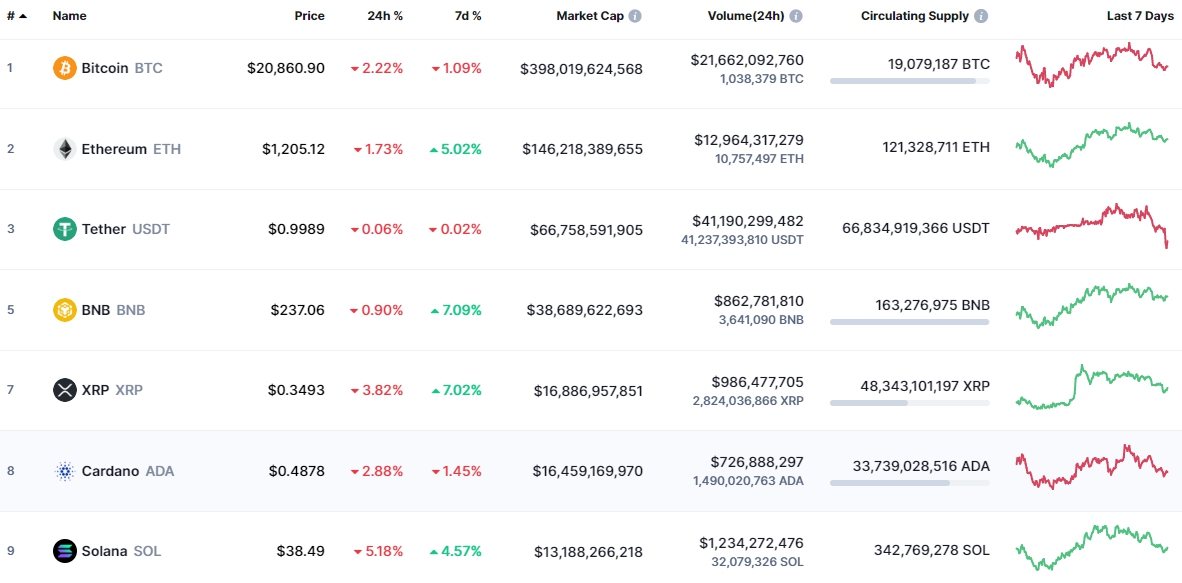Click Bitcoin 24h change 2.22%
Image resolution: width=1182 pixels, height=583 pixels.
point(377,68)
